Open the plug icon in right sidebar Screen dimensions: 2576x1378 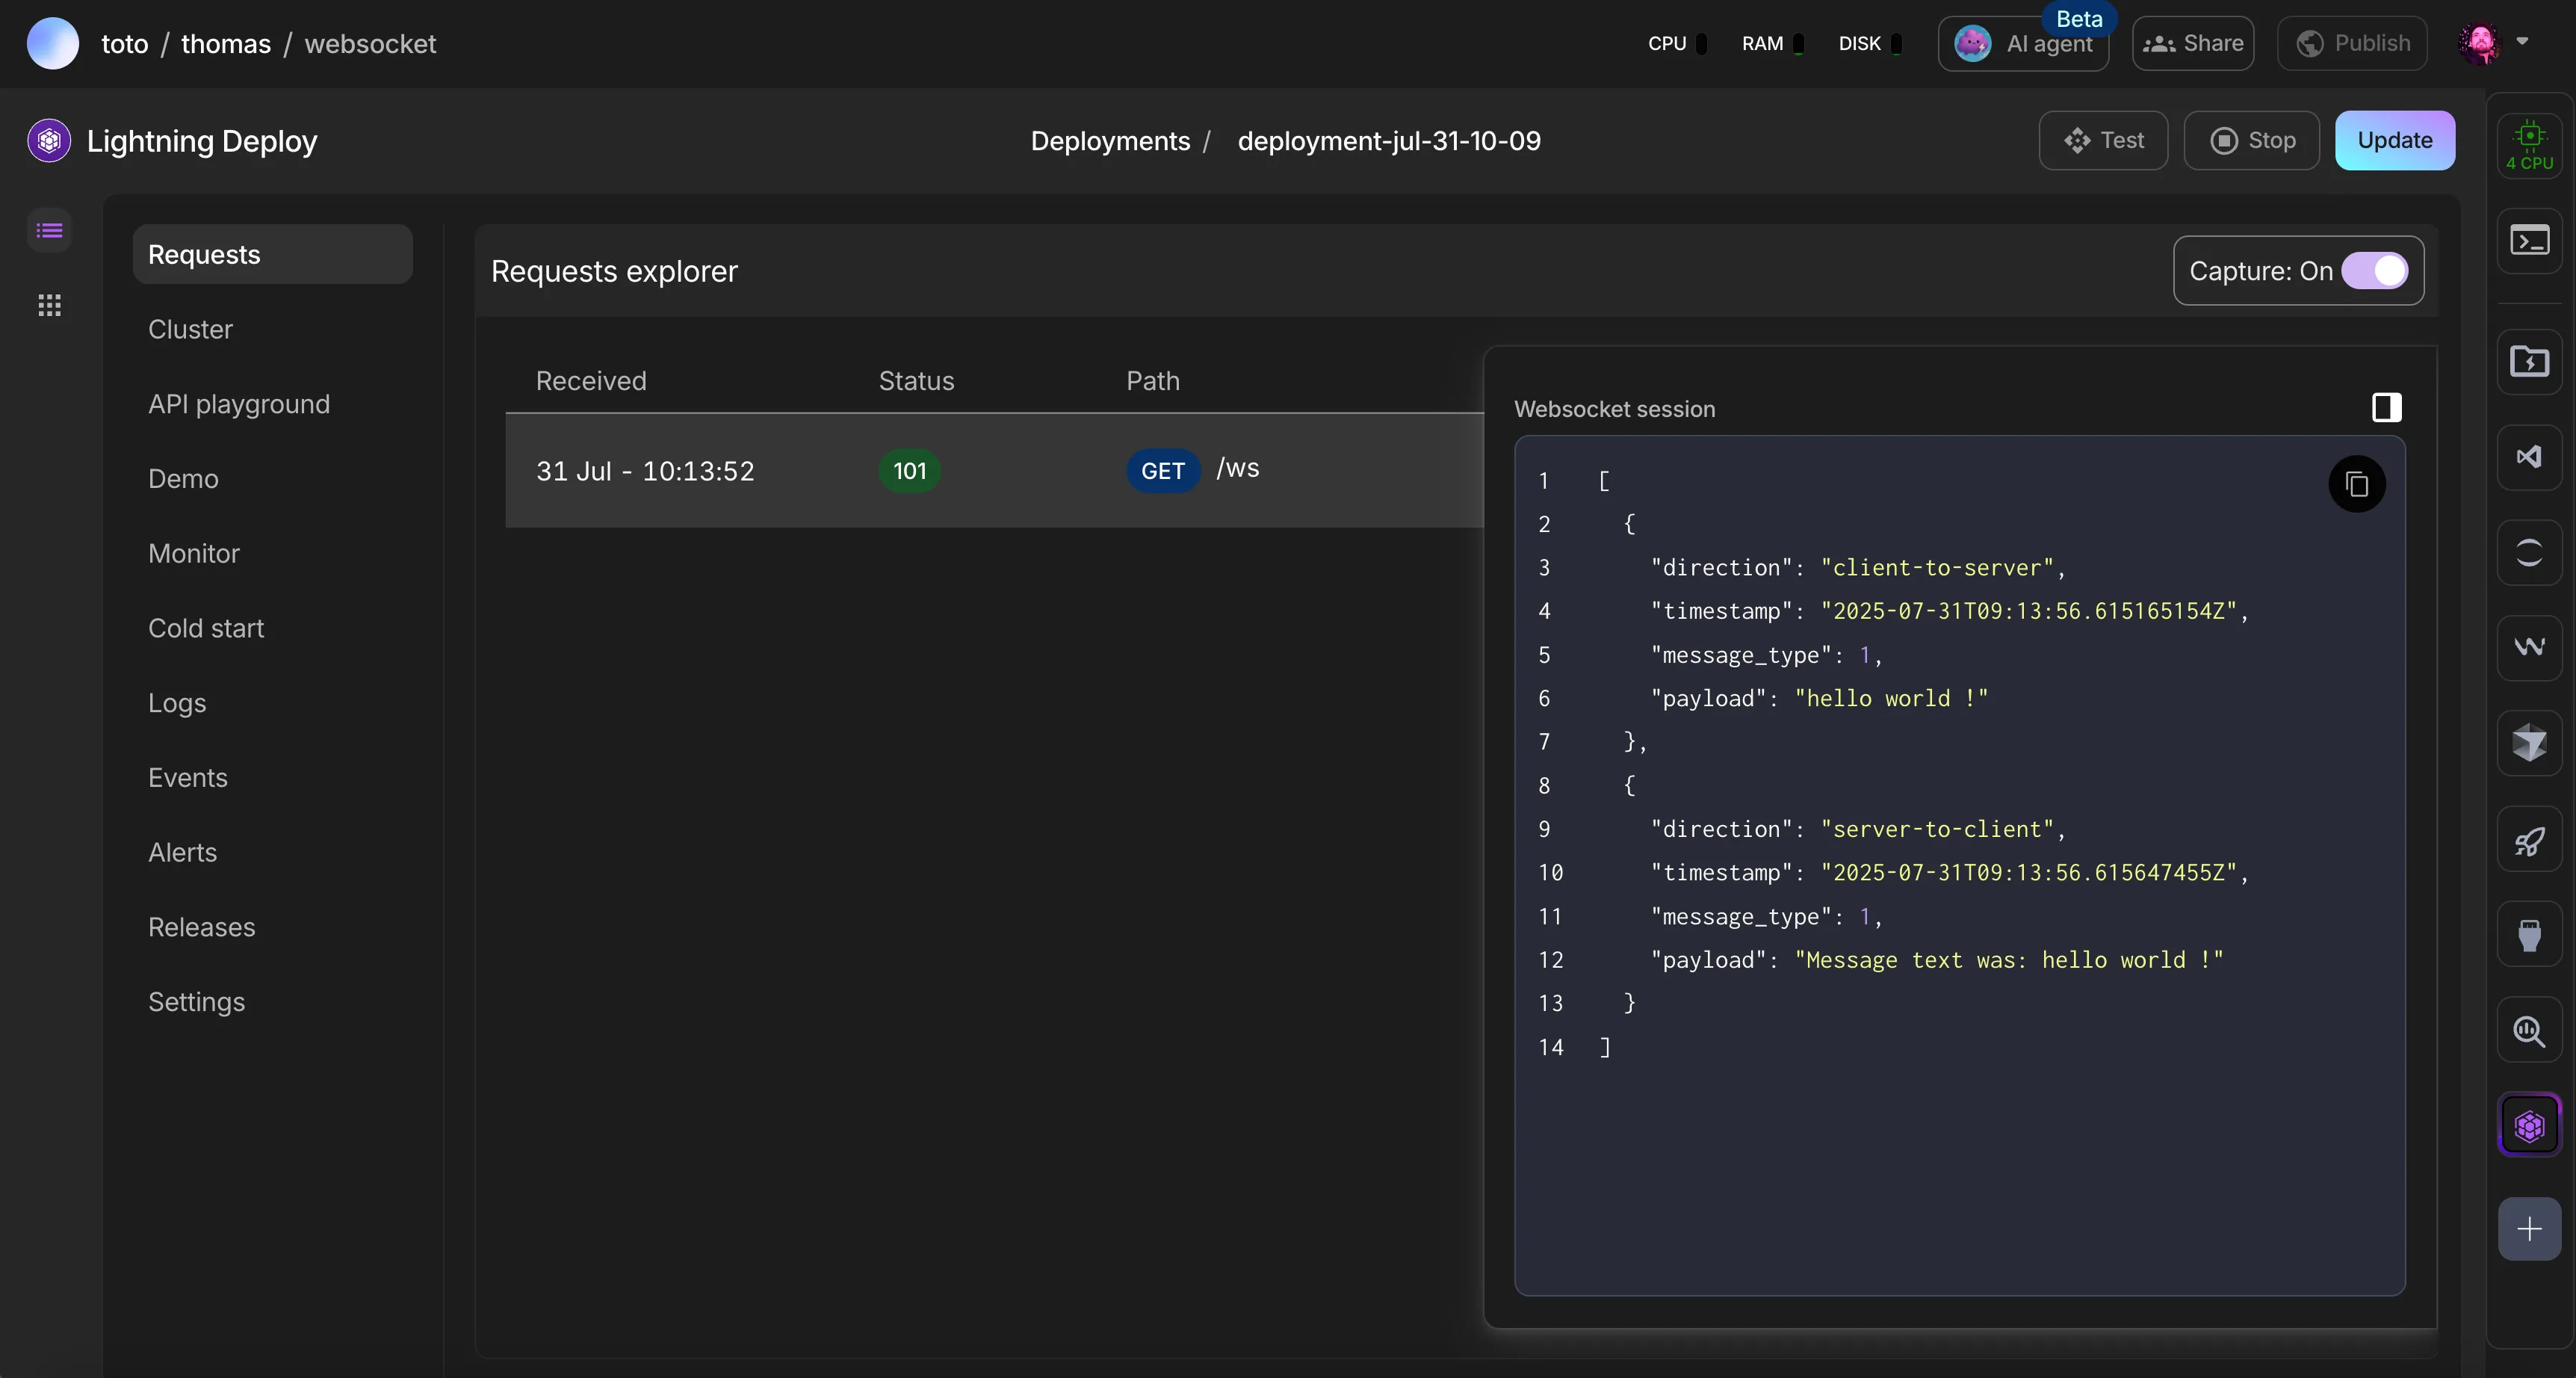click(x=2529, y=934)
